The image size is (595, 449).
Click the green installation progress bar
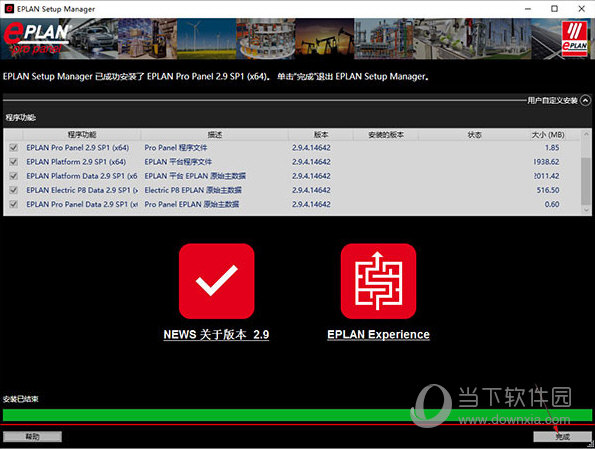click(x=297, y=415)
